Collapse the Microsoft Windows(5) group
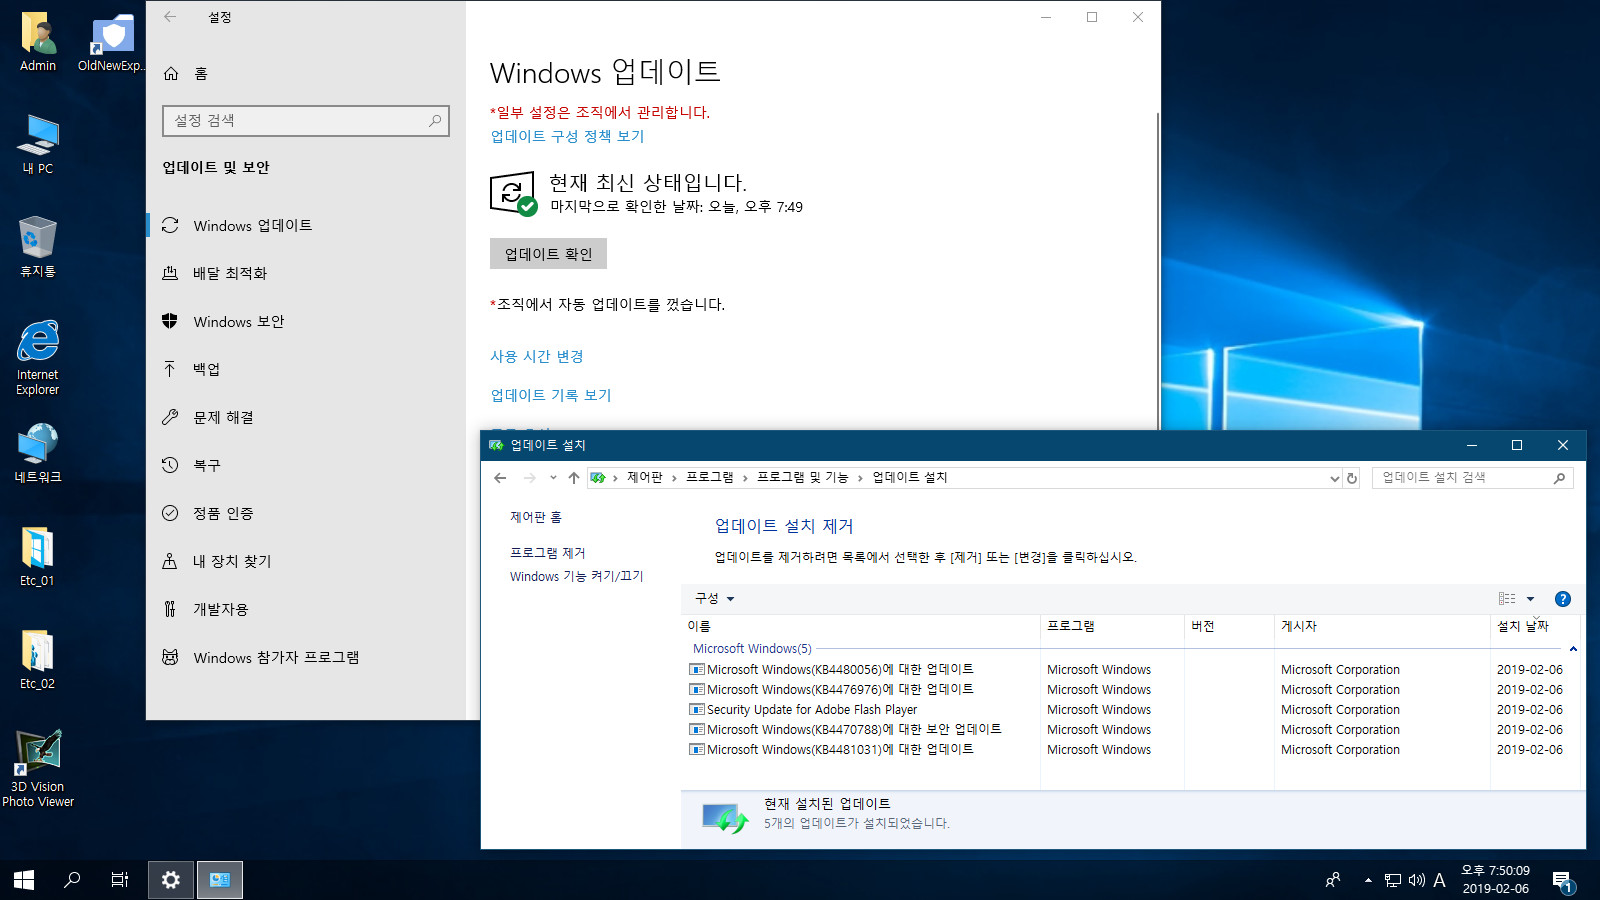 1573,649
